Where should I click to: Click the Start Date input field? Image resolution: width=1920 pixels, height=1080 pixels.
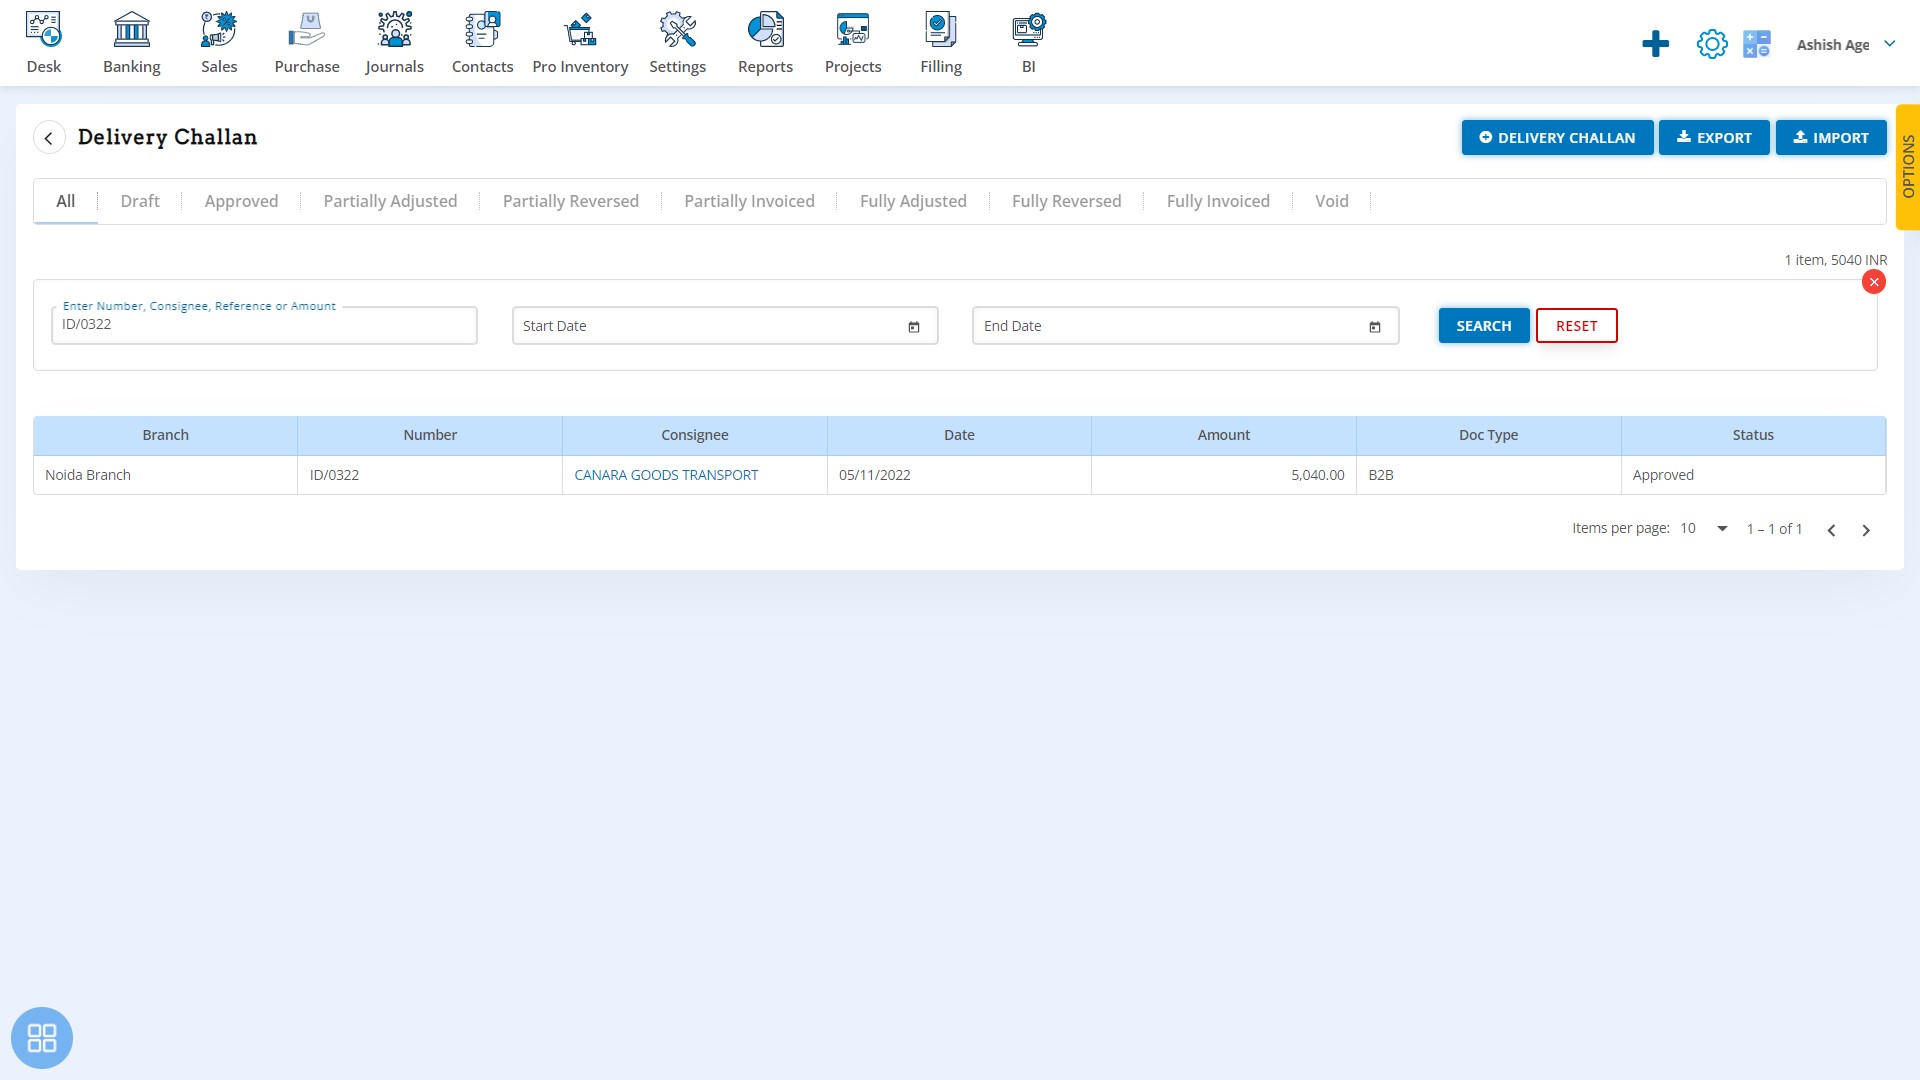[724, 324]
